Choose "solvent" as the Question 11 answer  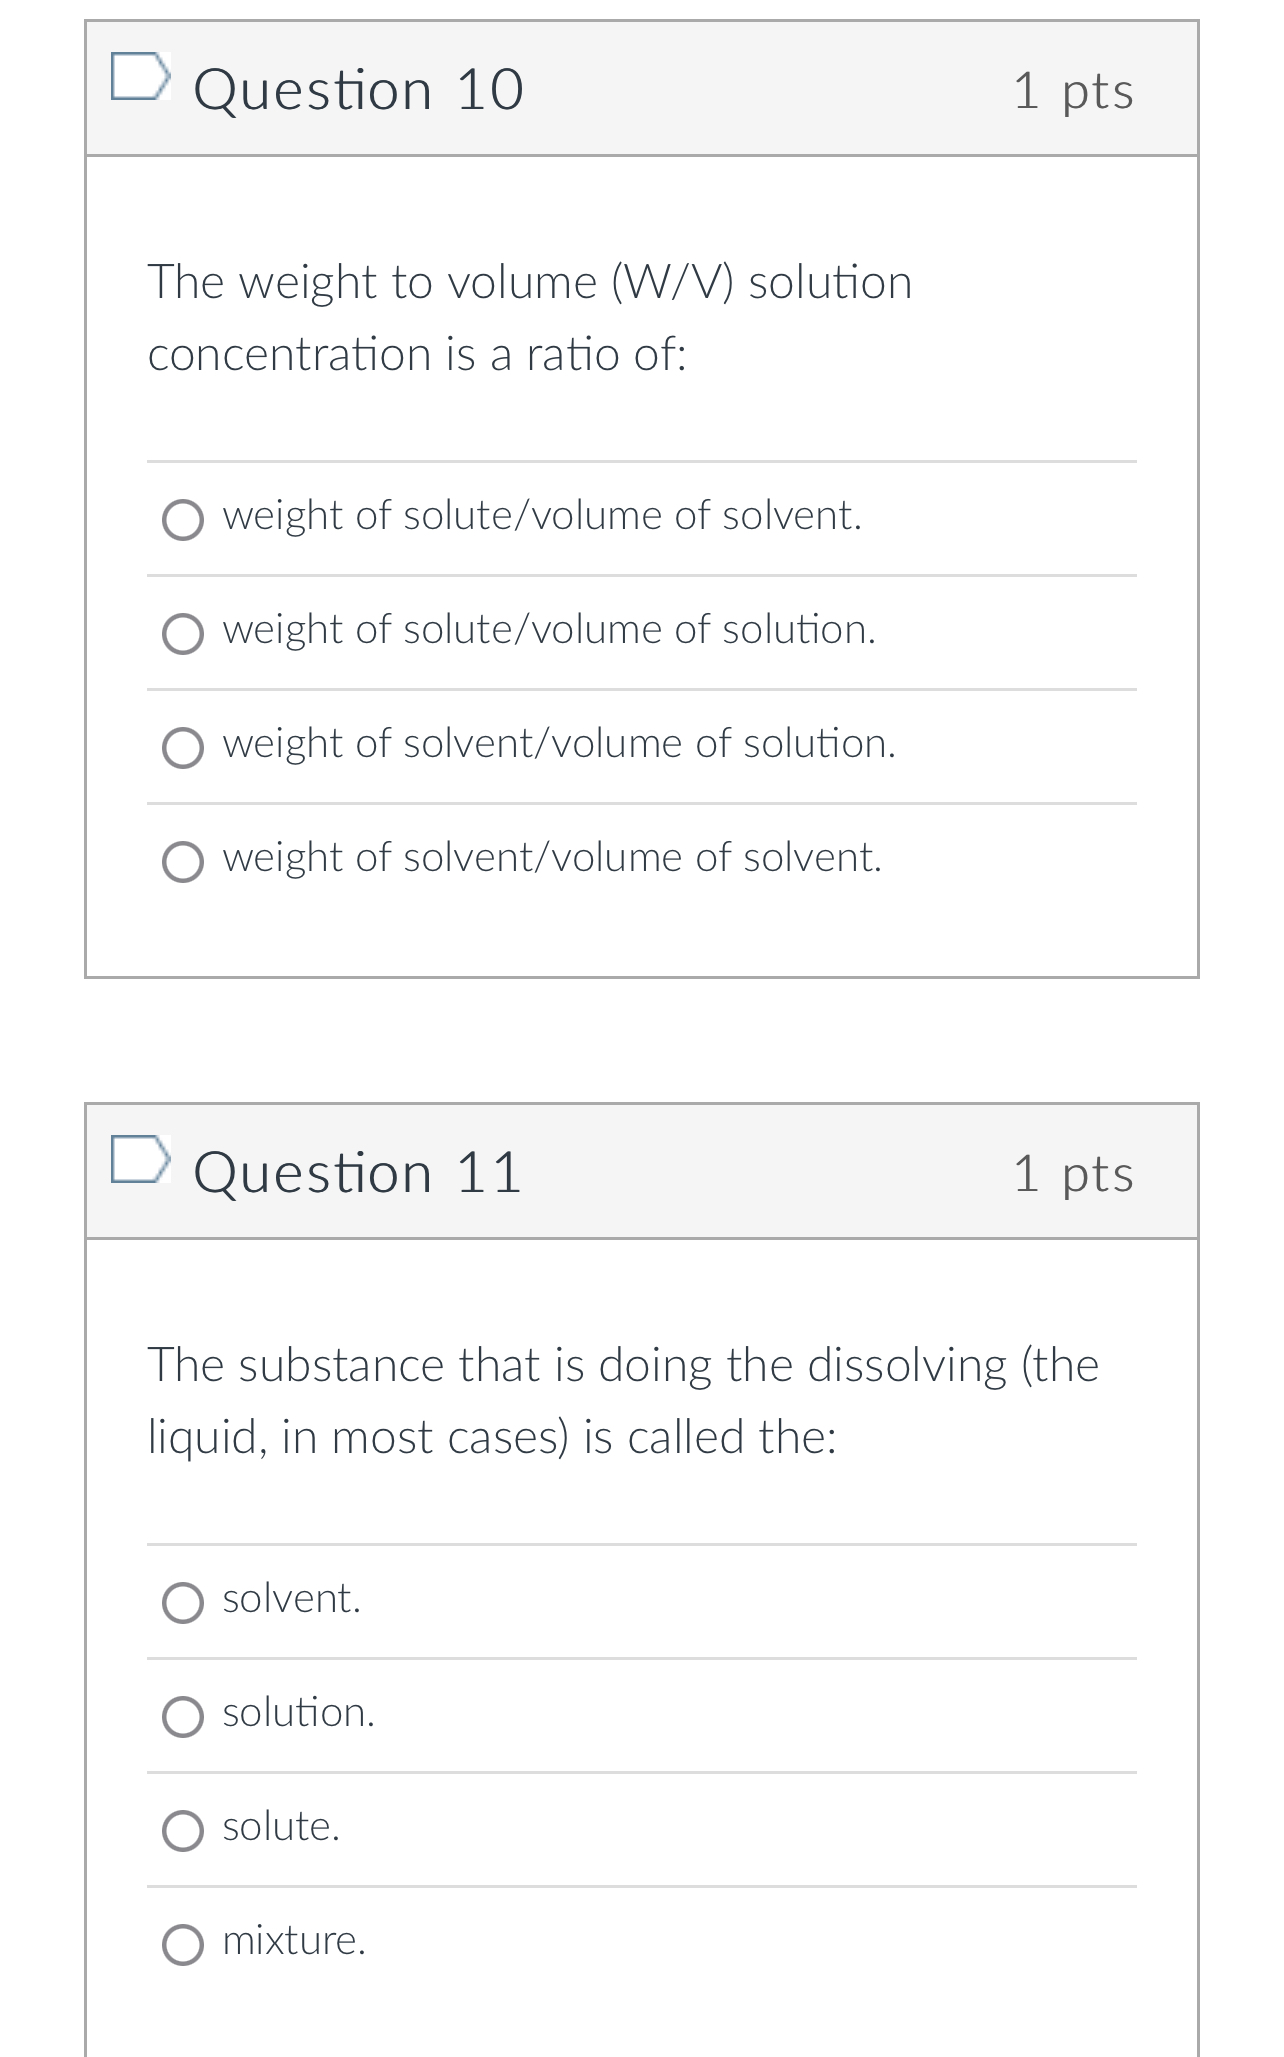point(186,1603)
